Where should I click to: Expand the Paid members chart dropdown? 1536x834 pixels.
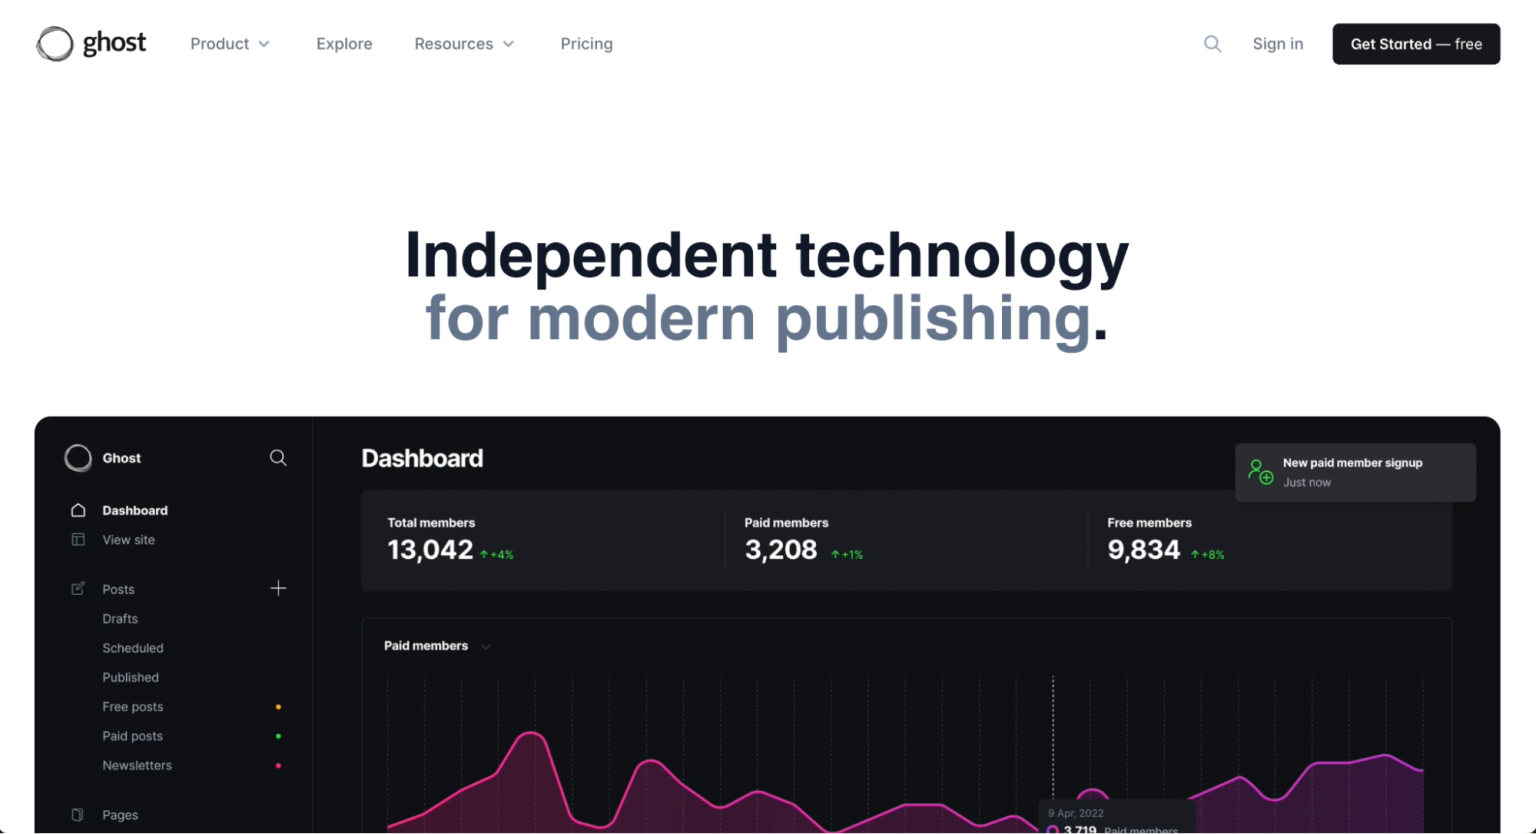[x=486, y=647]
